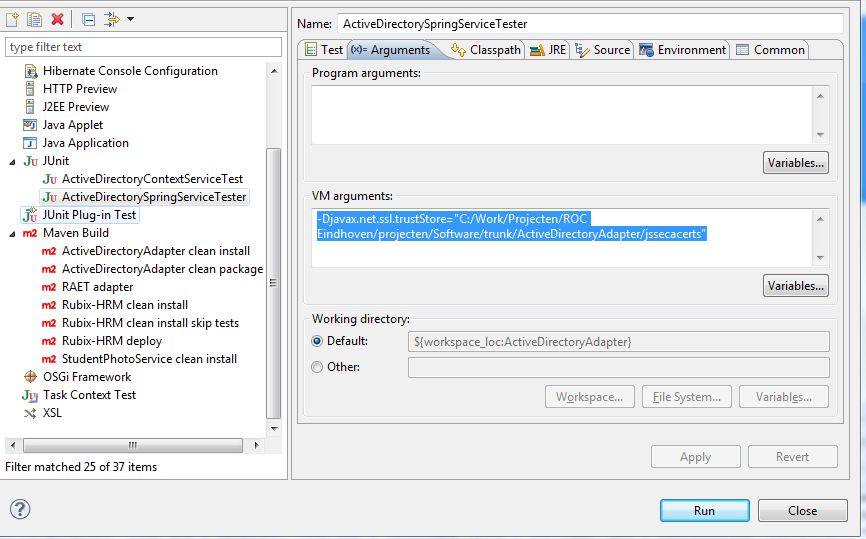Choose the Other working directory option
The height and width of the screenshot is (539, 866).
coord(317,367)
